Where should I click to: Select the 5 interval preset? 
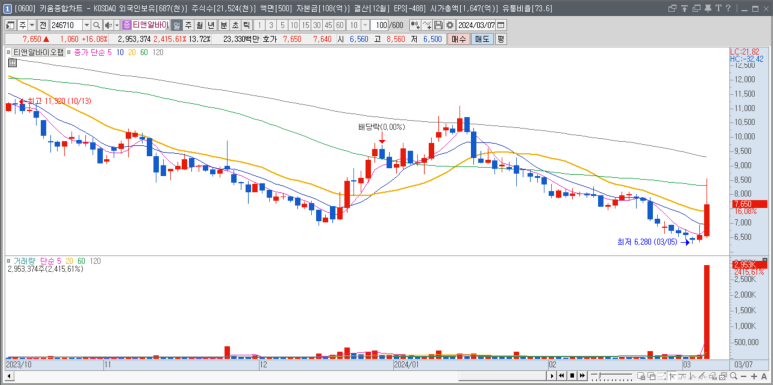click(x=282, y=25)
